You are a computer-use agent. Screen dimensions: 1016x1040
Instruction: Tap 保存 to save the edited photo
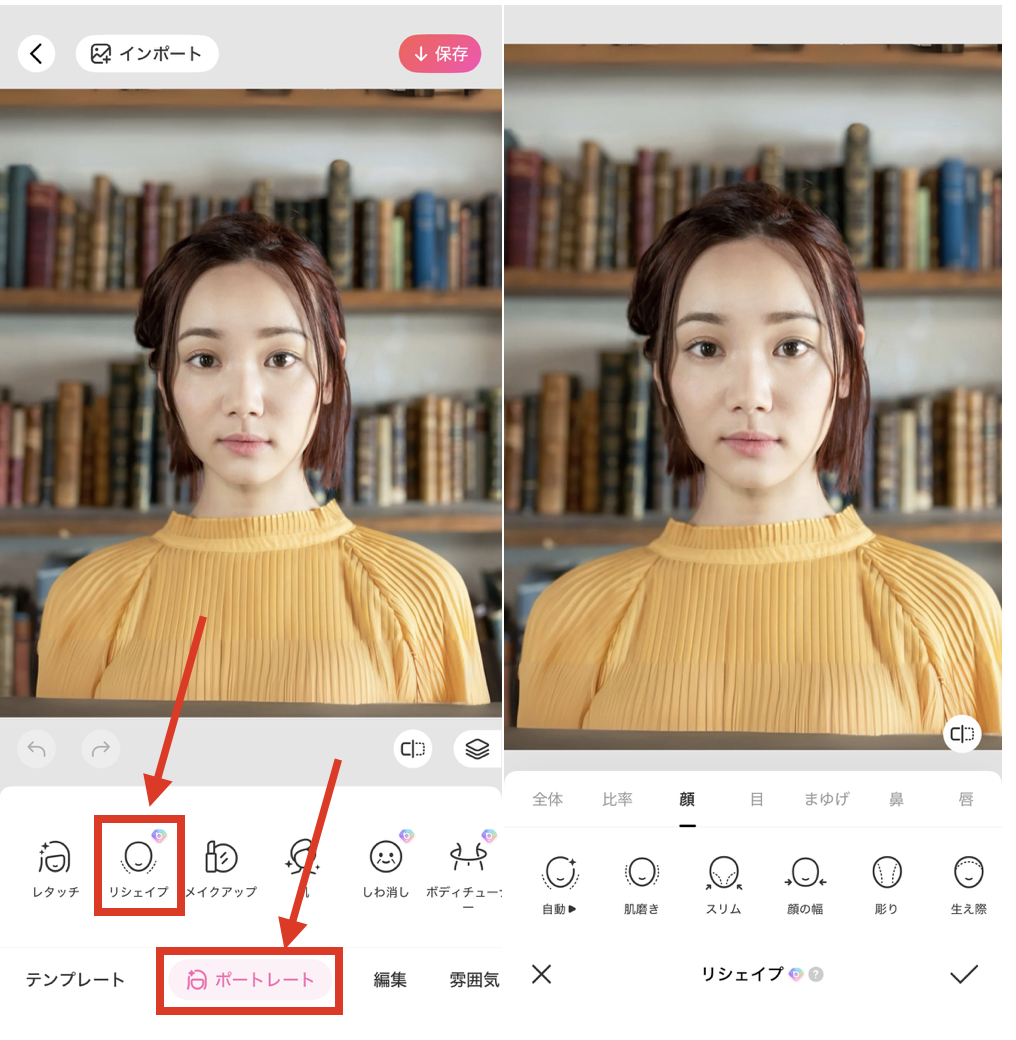click(x=440, y=54)
